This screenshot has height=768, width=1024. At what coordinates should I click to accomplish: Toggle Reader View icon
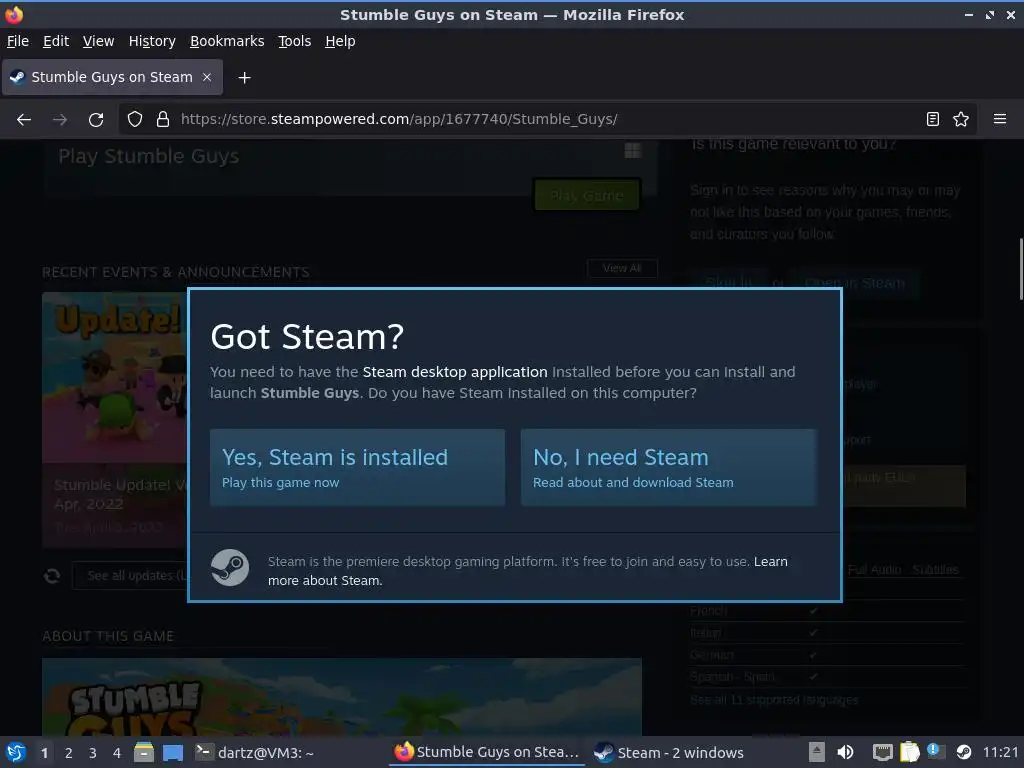coord(933,120)
